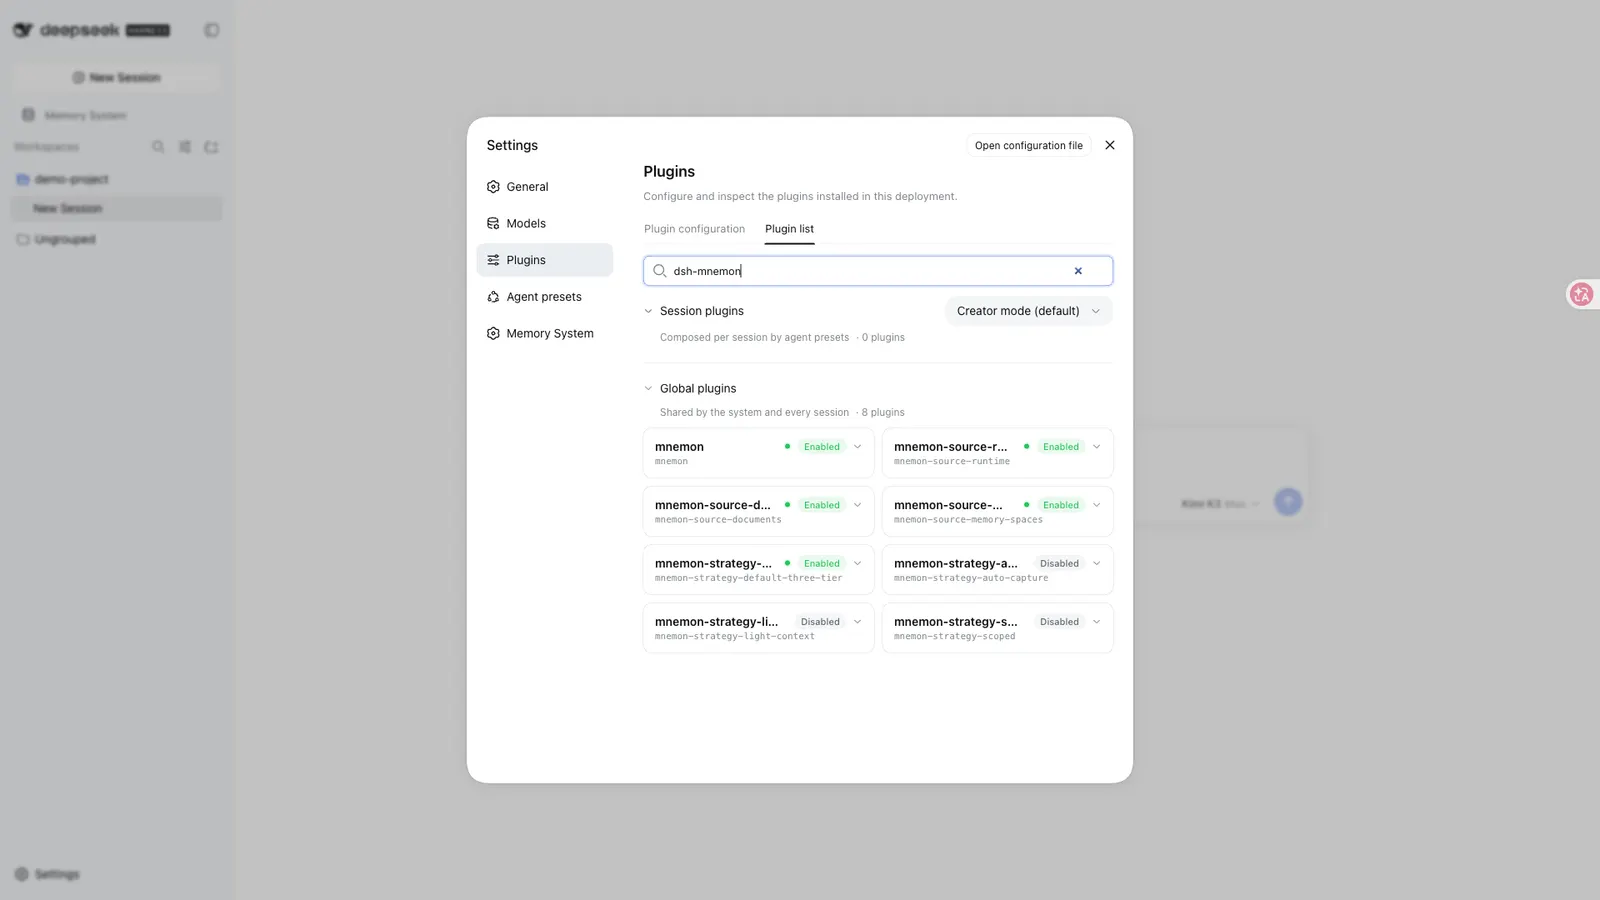Open Agent presets section
This screenshot has height=900, width=1600.
click(544, 297)
